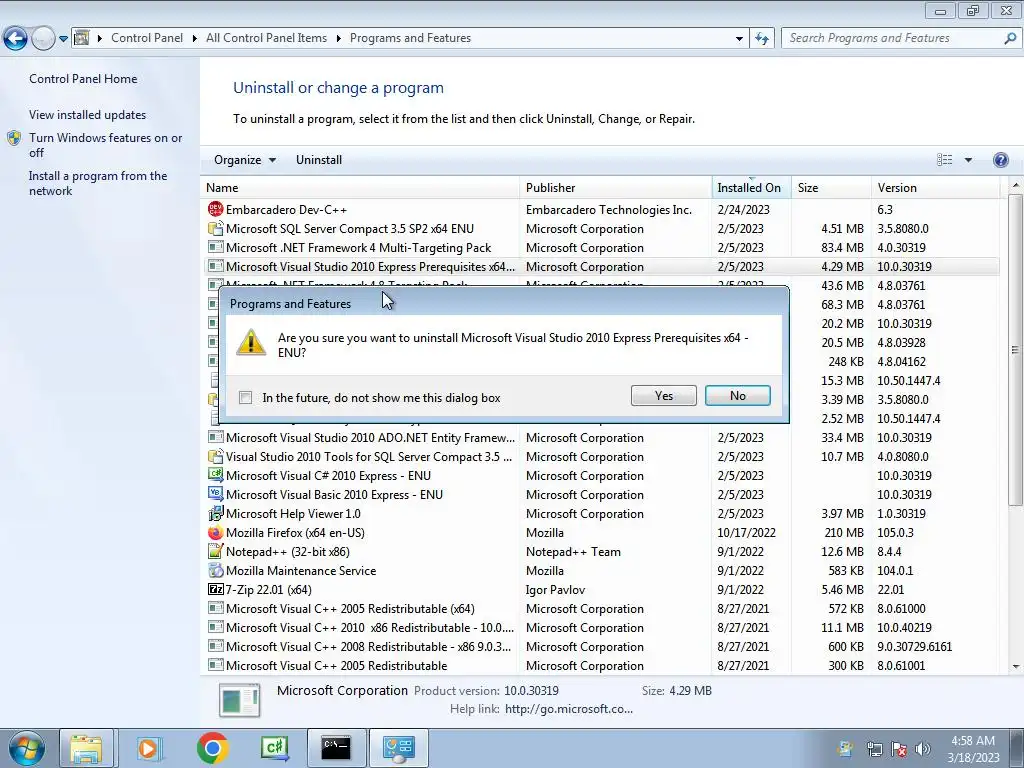The height and width of the screenshot is (768, 1024).
Task: Open Install a program from the network
Action: click(x=98, y=184)
